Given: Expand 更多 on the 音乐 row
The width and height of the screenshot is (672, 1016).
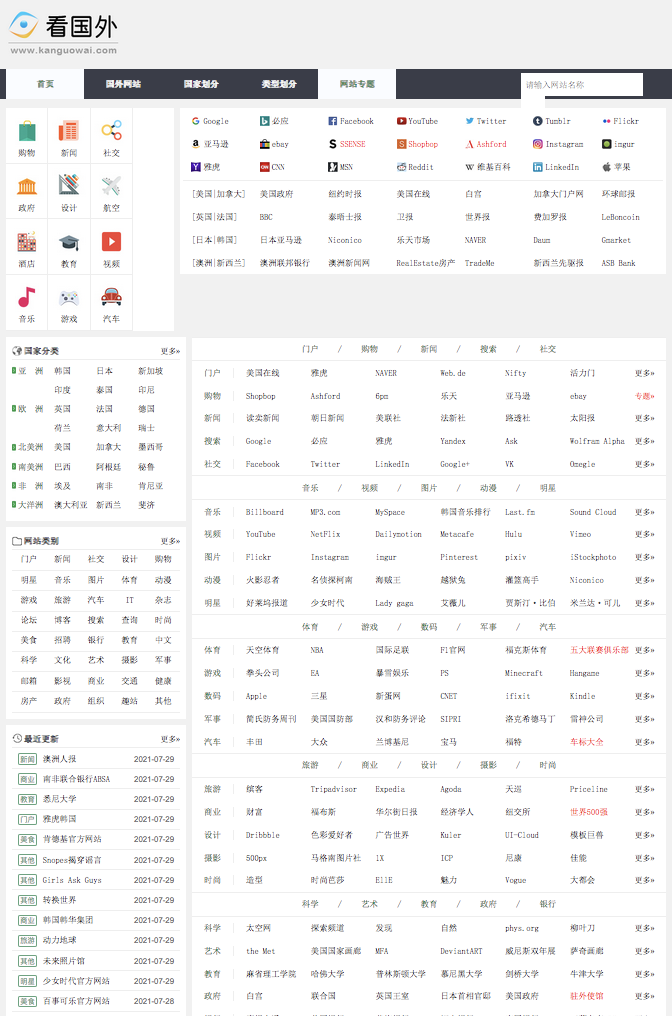Looking at the screenshot, I should 645,512.
